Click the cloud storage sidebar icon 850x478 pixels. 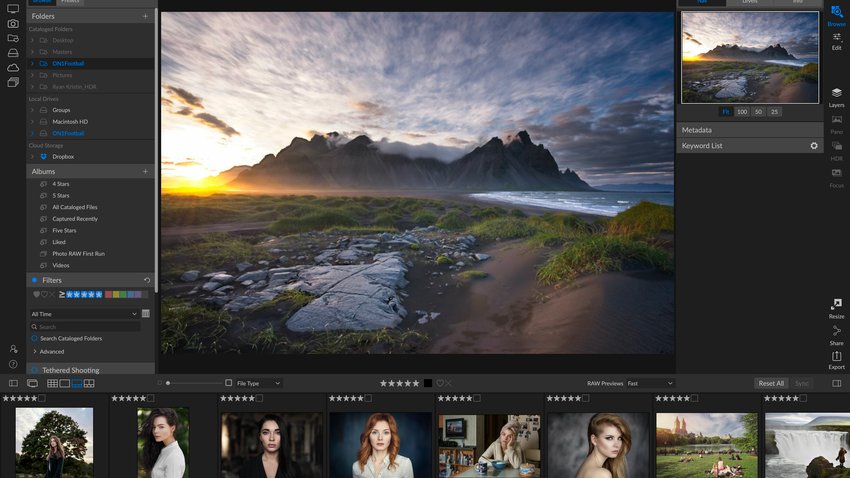pos(13,68)
